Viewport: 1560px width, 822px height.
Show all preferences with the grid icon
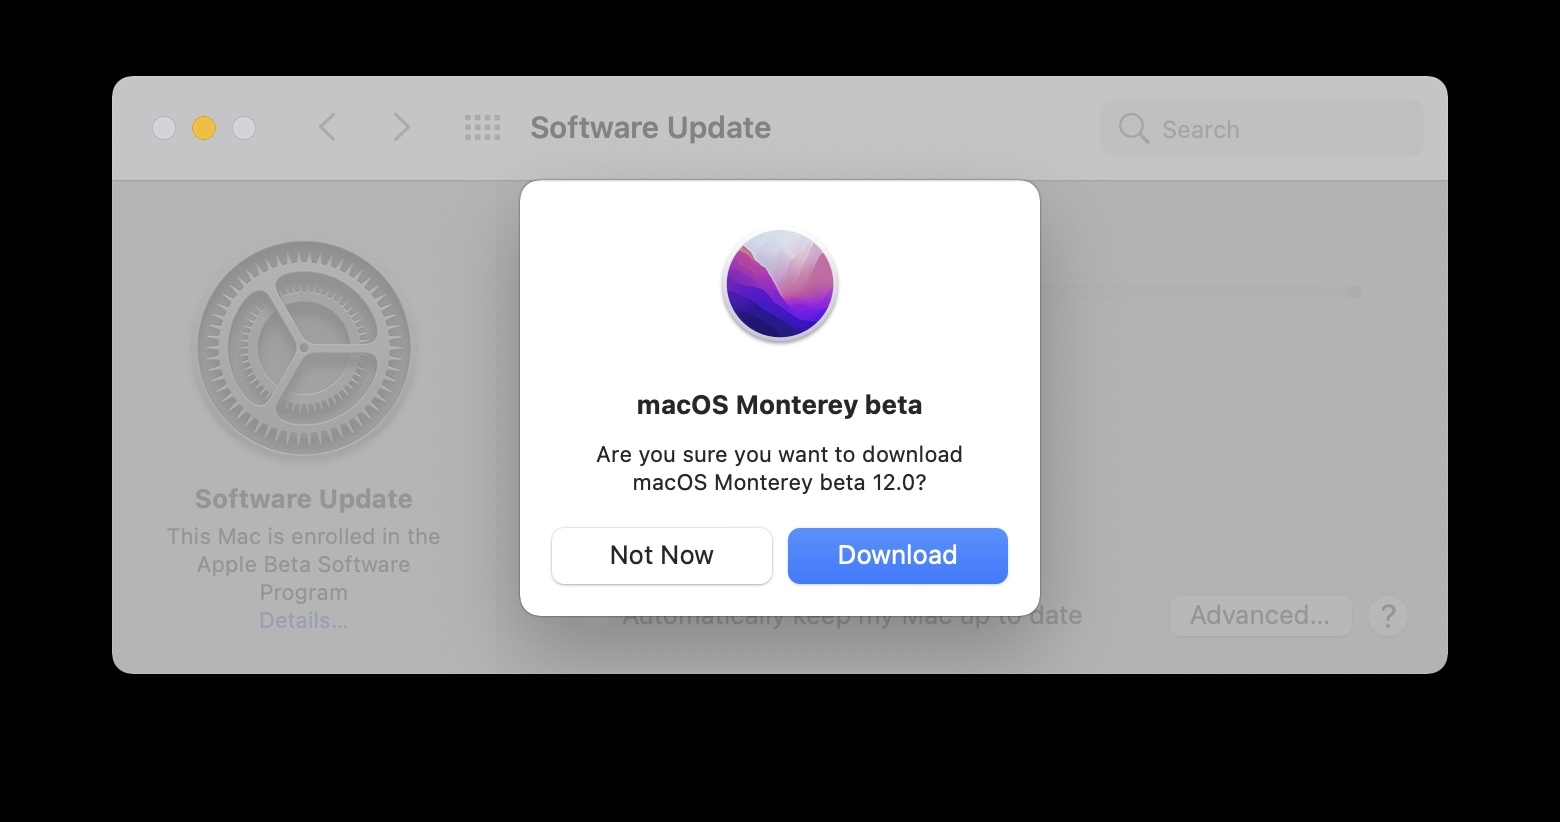pos(482,128)
